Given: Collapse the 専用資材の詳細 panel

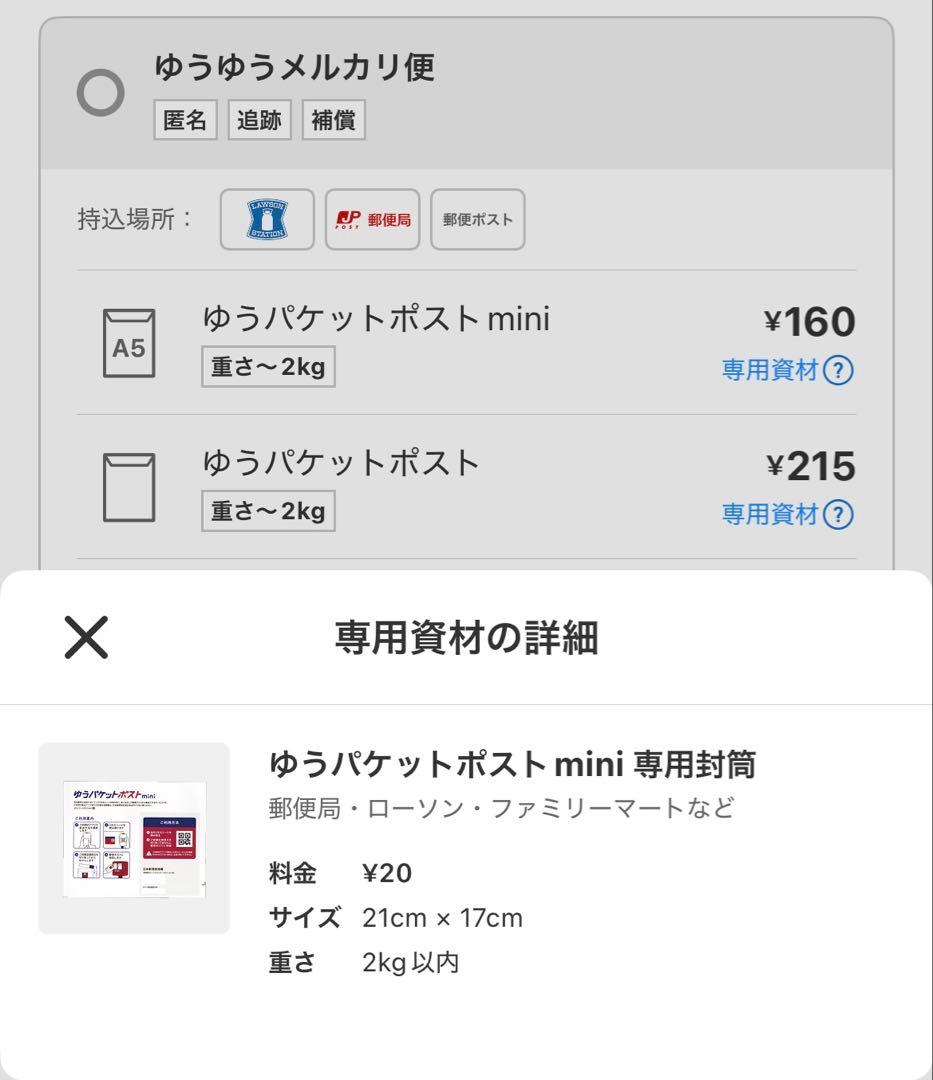Looking at the screenshot, I should tap(88, 638).
